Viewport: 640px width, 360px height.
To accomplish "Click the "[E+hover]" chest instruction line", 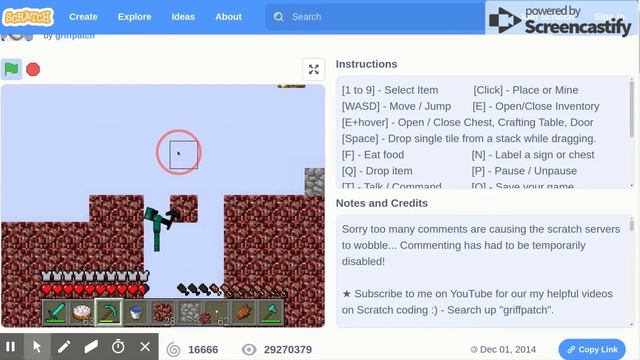I will 467,122.
